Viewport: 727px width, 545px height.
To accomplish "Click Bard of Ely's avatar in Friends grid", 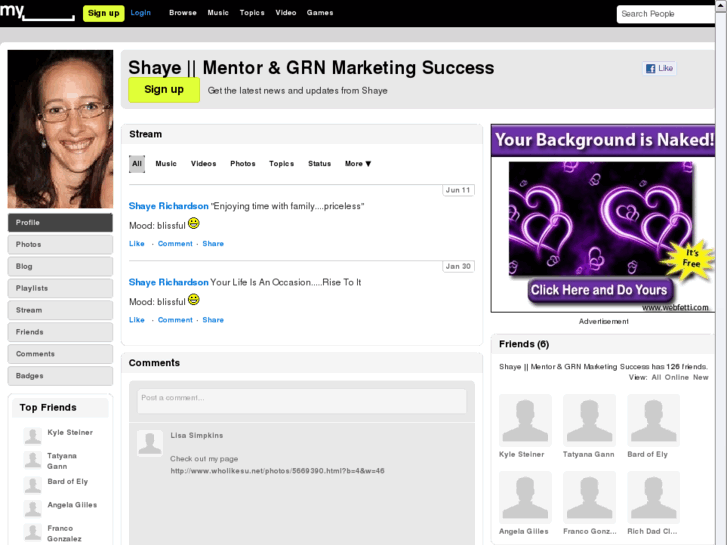I will coord(653,420).
